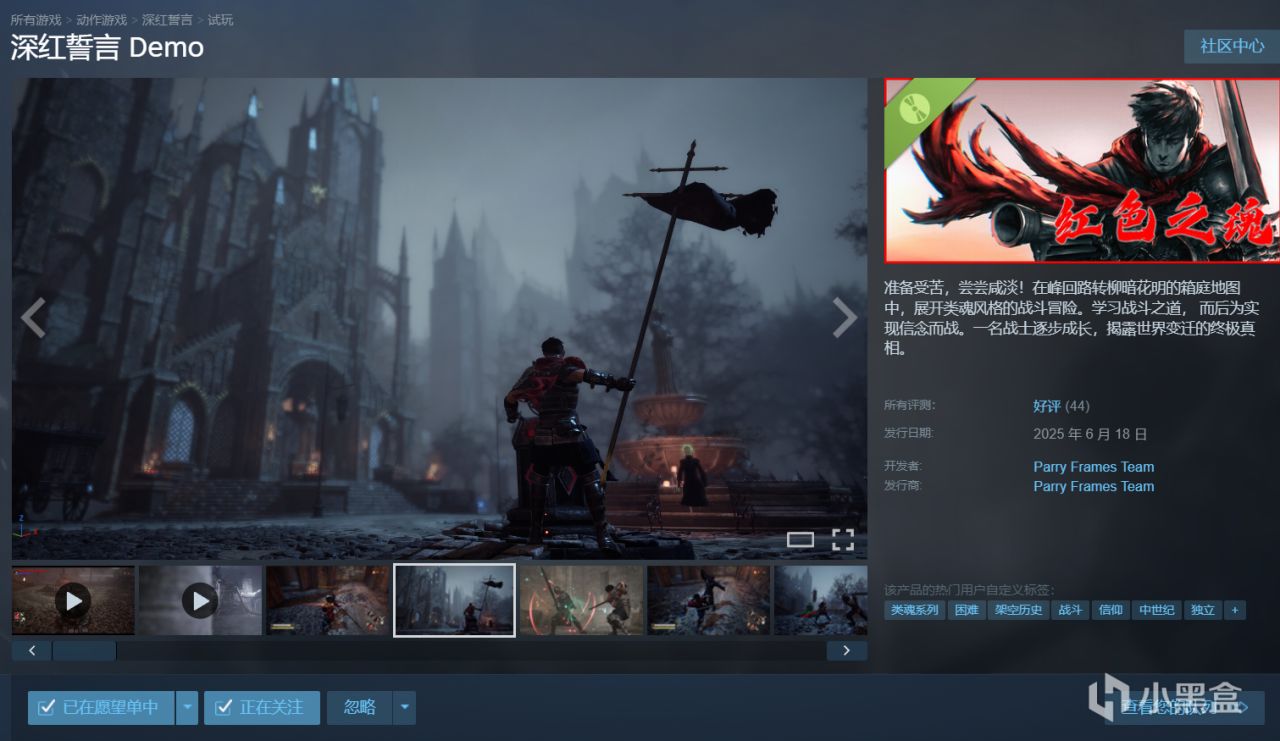Viewport: 1280px width, 741px height.
Task: Click the thumbnail strip scrollbar handle
Action: click(84, 651)
